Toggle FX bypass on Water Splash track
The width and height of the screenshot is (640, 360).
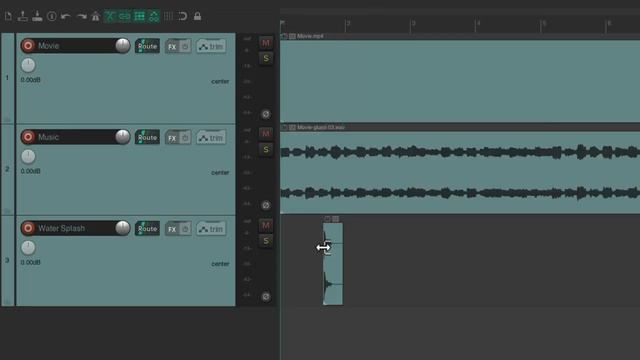(185, 229)
